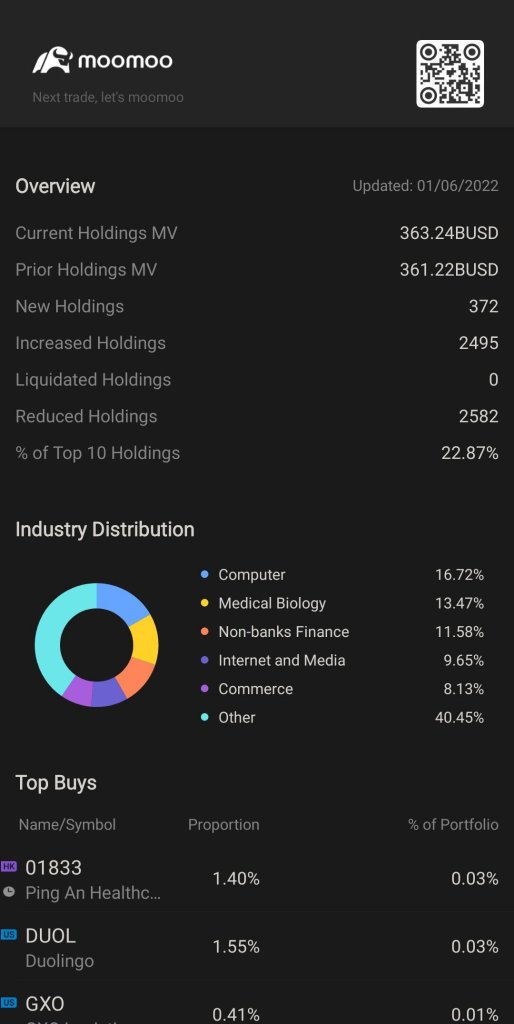Sort by the % of Portfolio column header
Image resolution: width=514 pixels, height=1024 pixels.
[453, 825]
